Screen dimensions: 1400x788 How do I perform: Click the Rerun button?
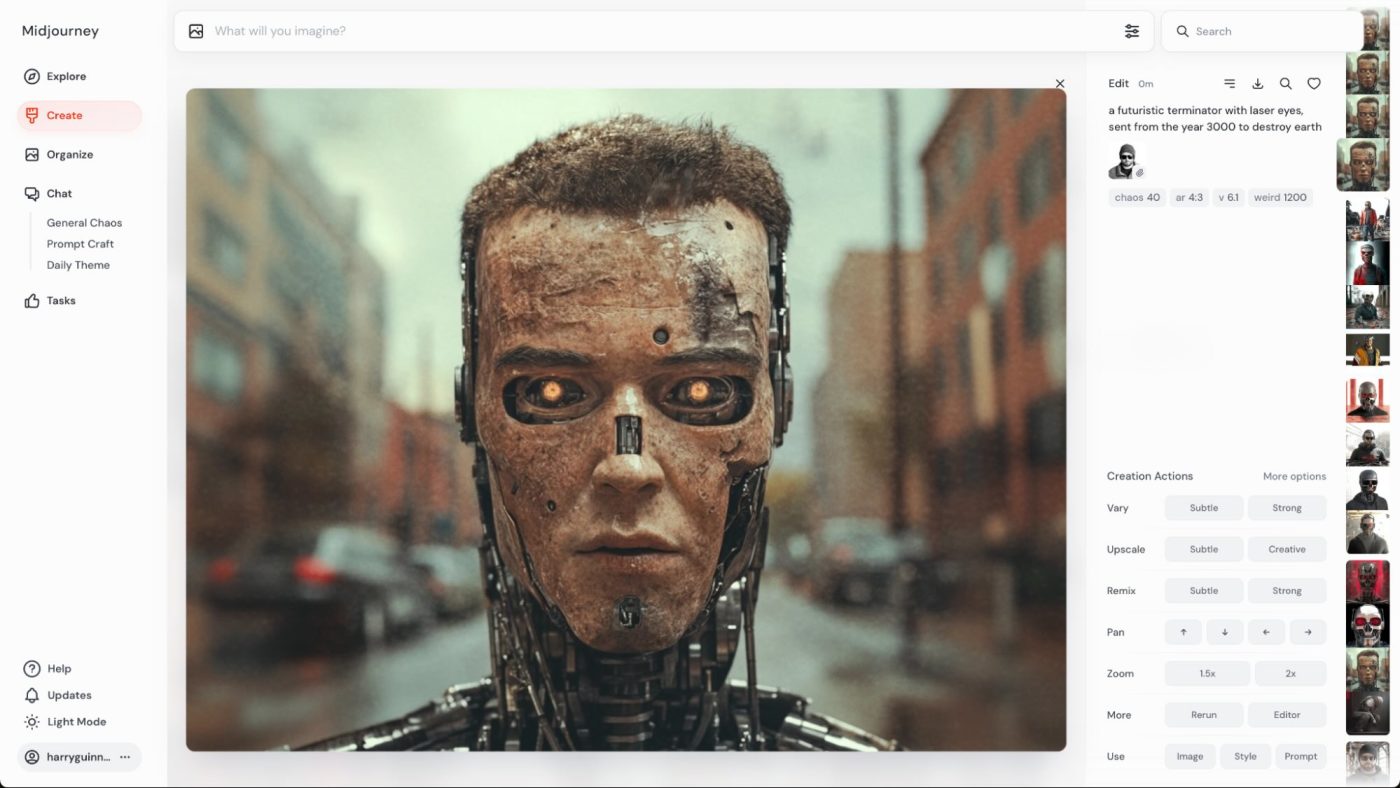[x=1204, y=715]
